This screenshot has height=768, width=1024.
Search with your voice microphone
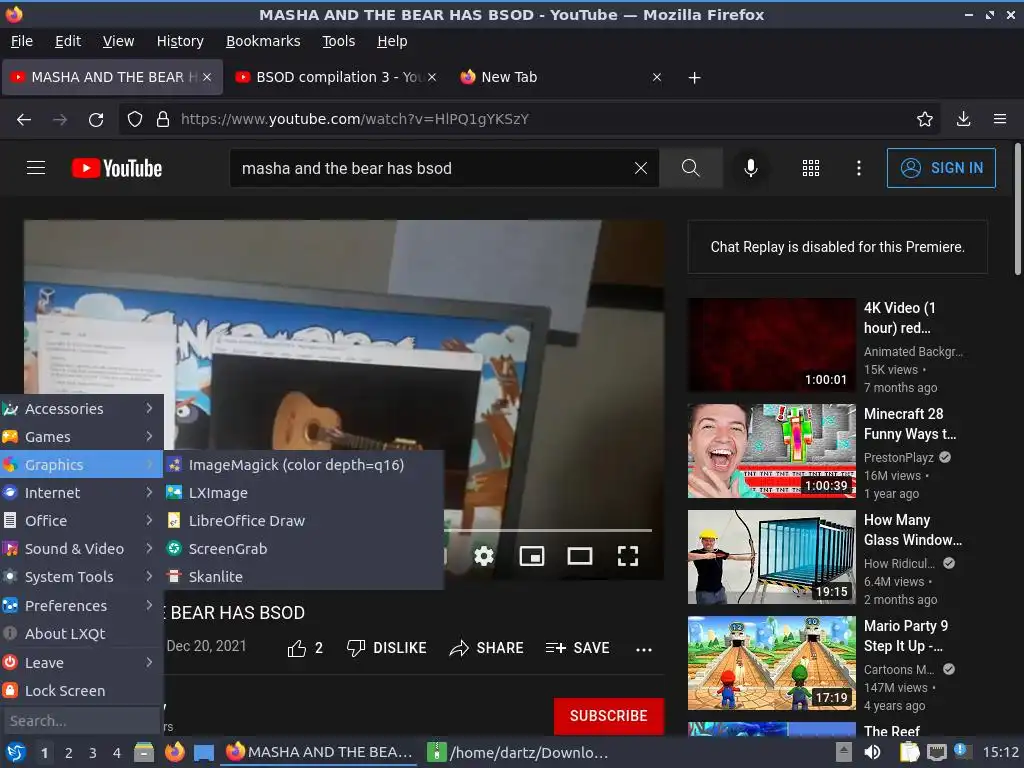[751, 168]
